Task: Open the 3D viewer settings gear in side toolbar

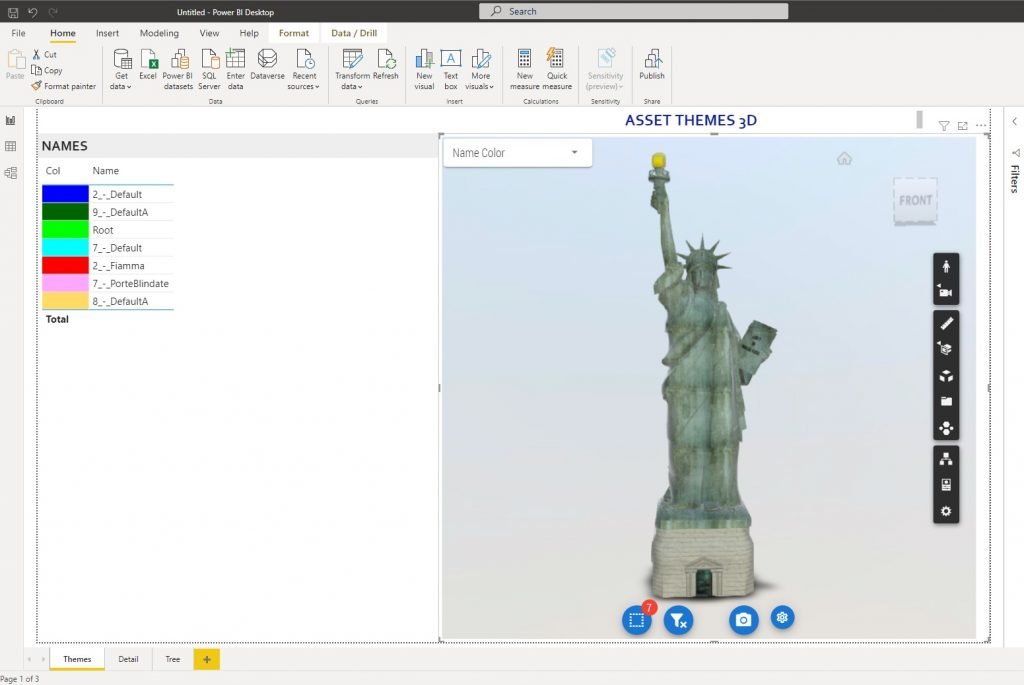Action: [946, 511]
